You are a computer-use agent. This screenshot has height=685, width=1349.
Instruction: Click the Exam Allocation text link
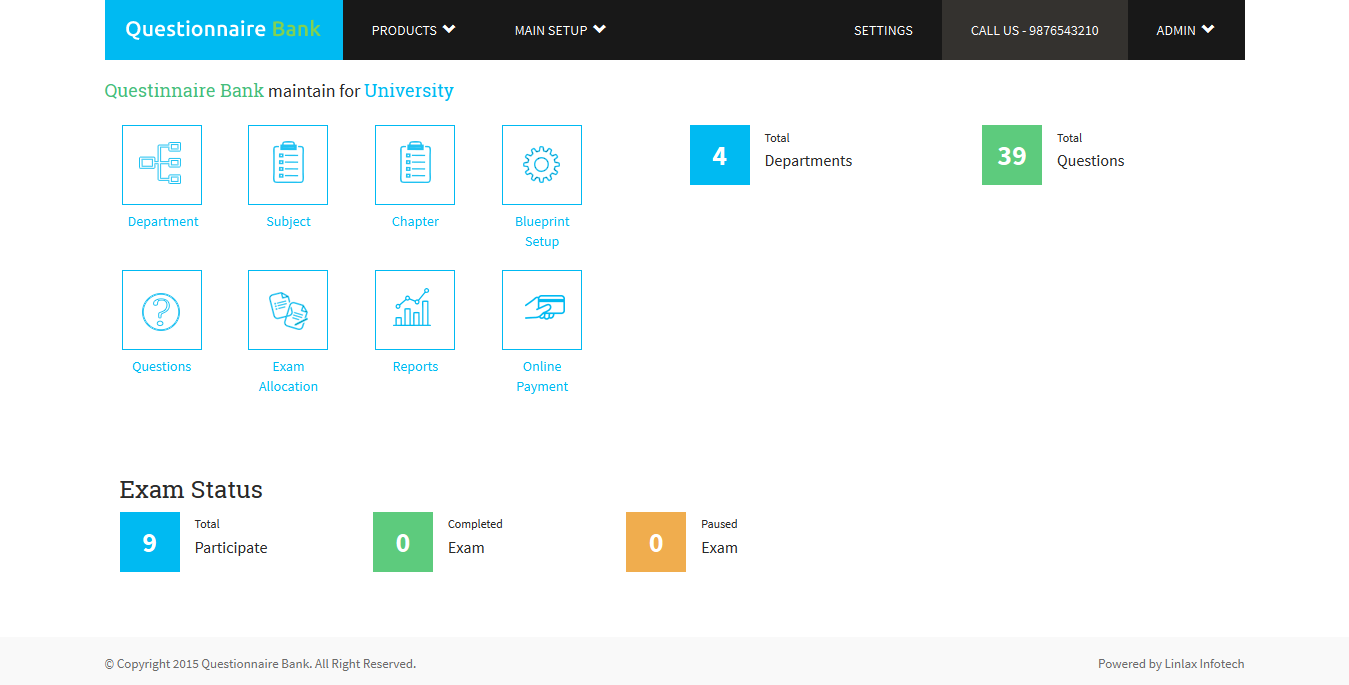pyautogui.click(x=288, y=377)
